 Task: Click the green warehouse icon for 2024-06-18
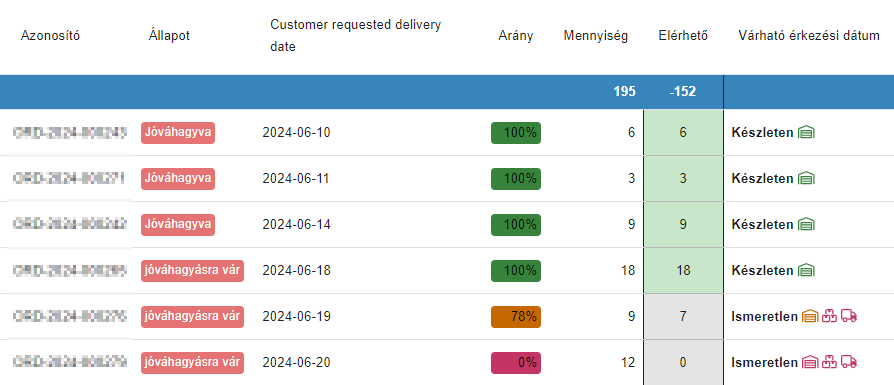[806, 270]
